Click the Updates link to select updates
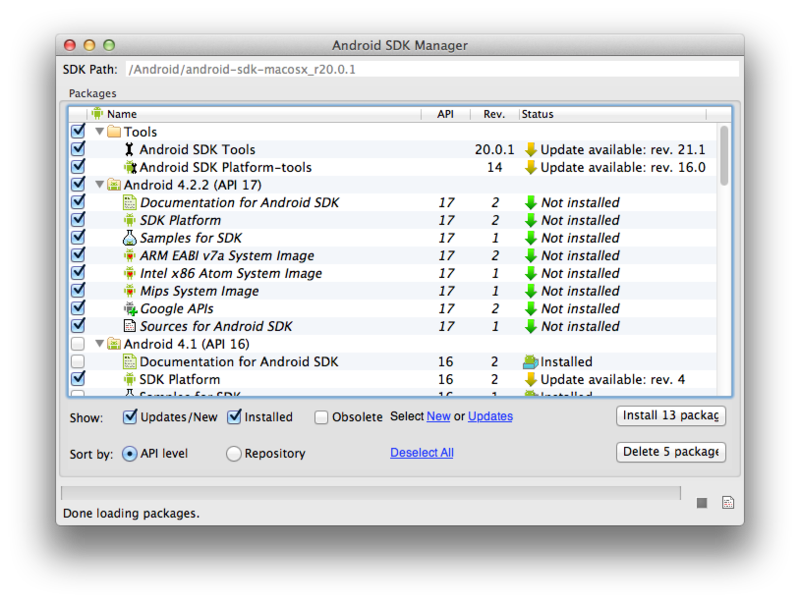This screenshot has height=603, width=800. [x=490, y=416]
